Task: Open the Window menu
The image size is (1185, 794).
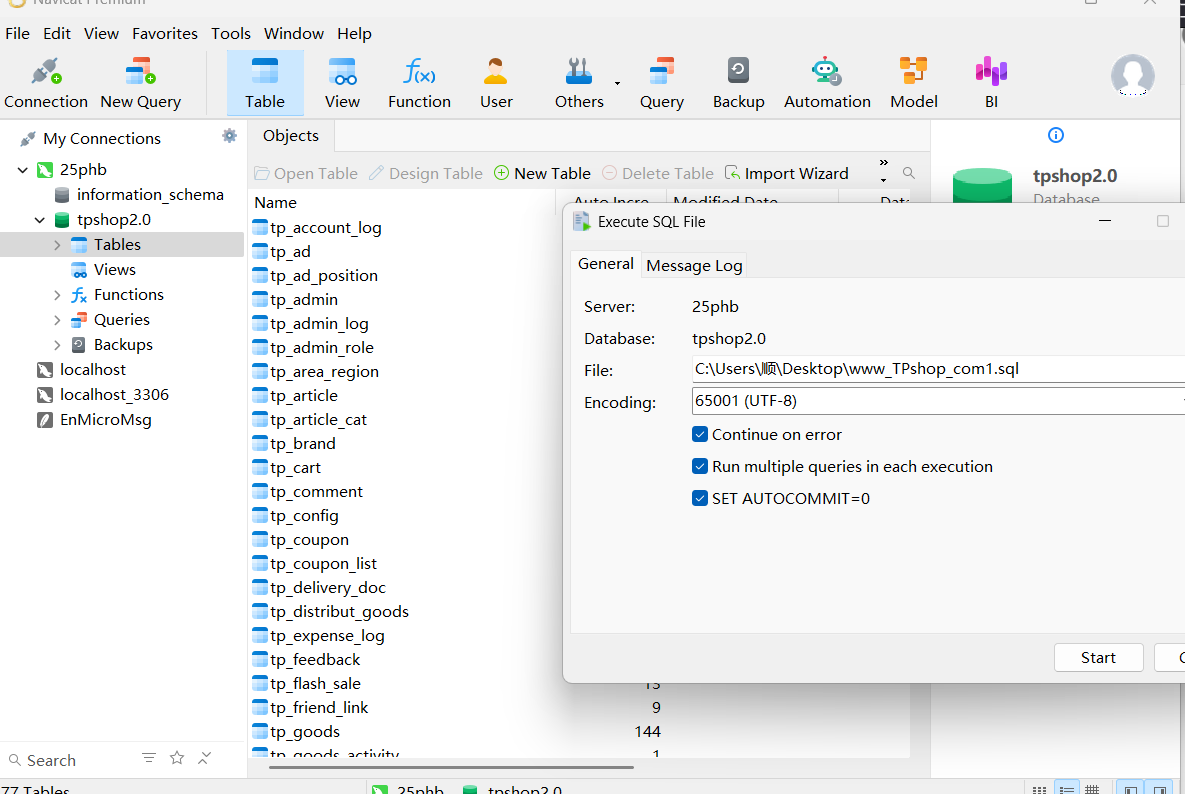Action: click(x=294, y=33)
